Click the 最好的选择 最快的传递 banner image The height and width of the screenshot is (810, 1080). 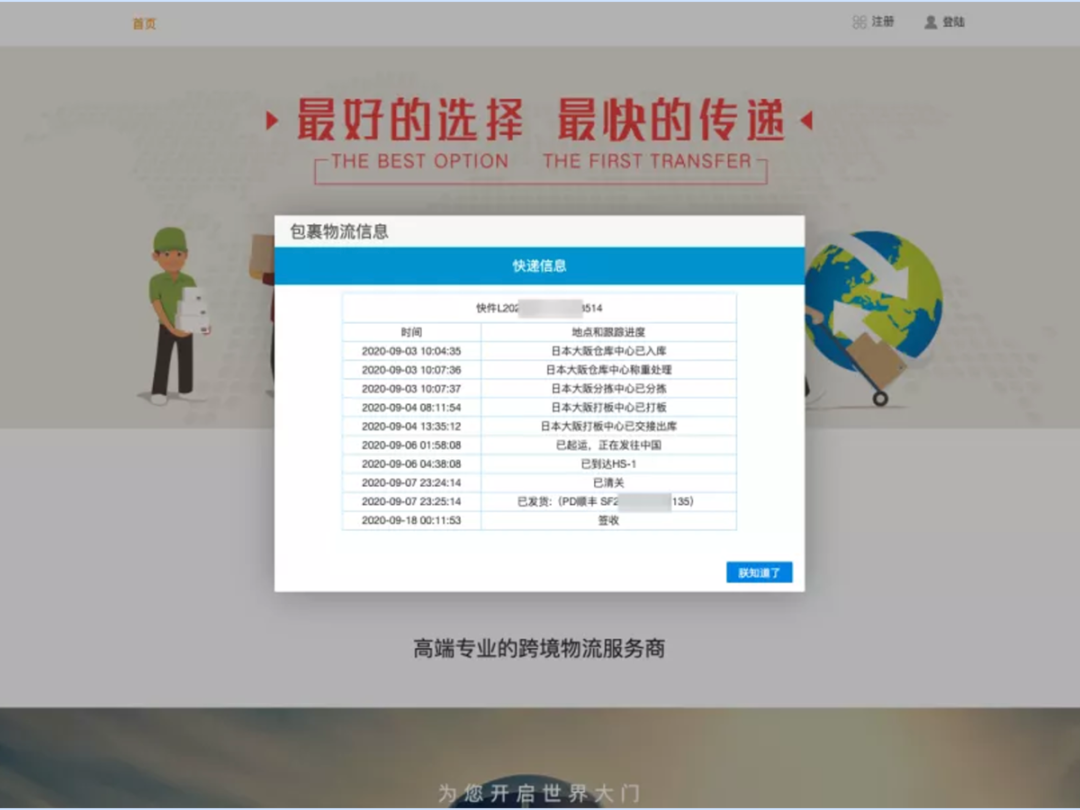click(x=540, y=139)
